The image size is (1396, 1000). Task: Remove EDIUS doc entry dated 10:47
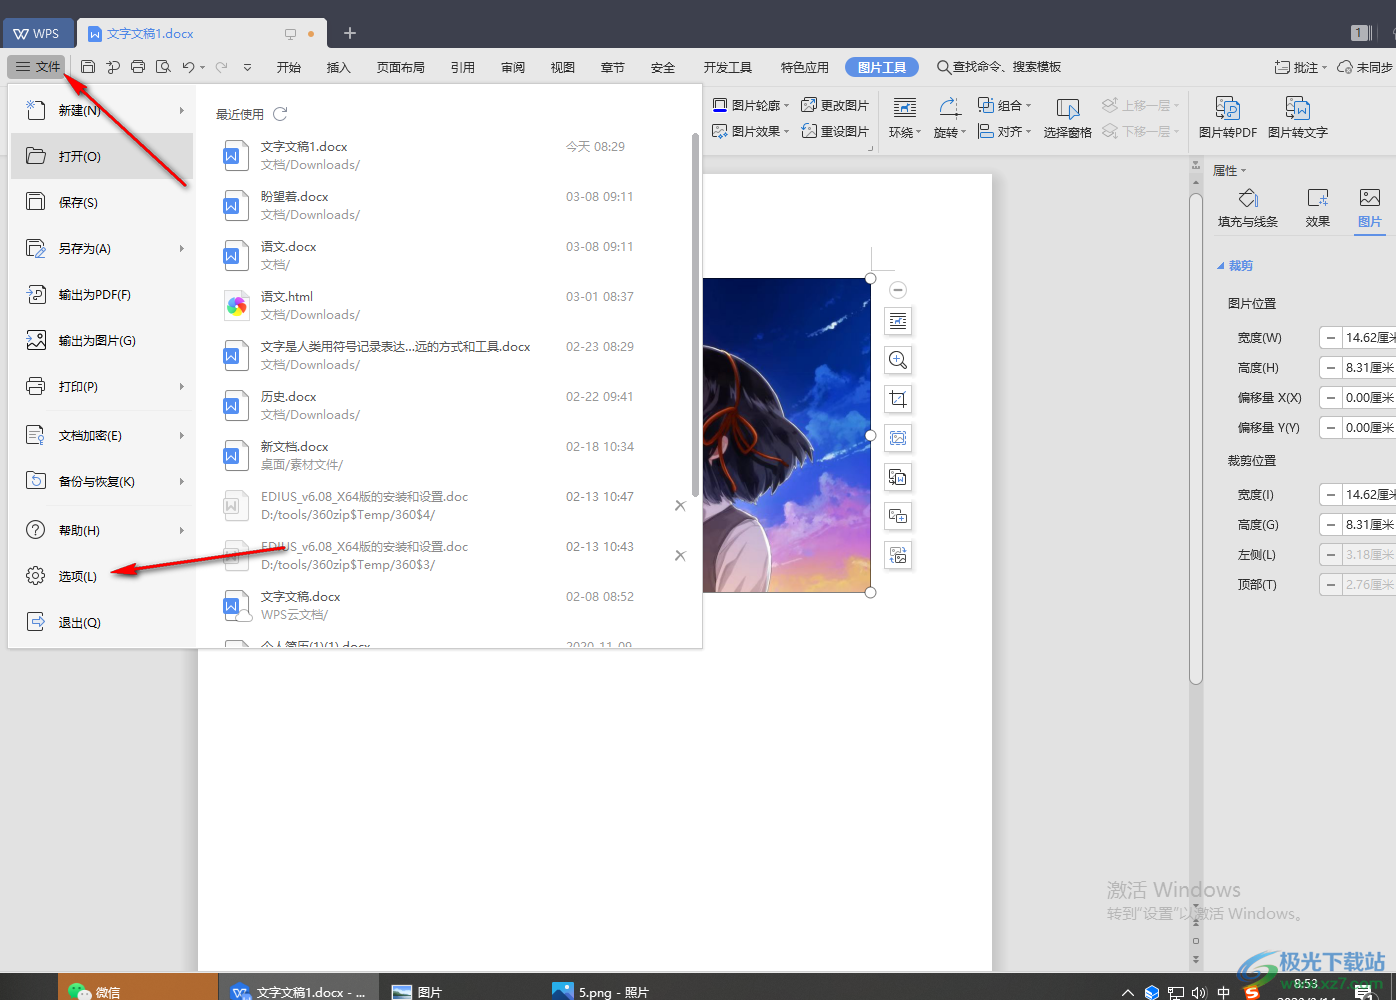pyautogui.click(x=680, y=506)
